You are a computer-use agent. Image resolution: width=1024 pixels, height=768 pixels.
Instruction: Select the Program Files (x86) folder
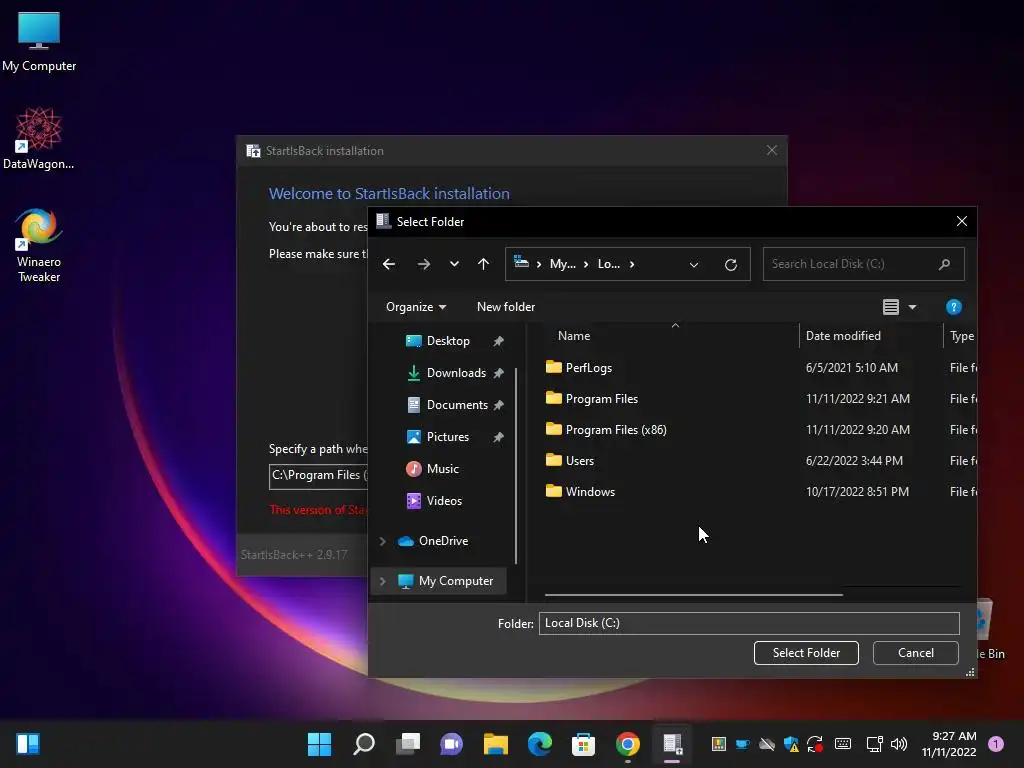pos(616,430)
